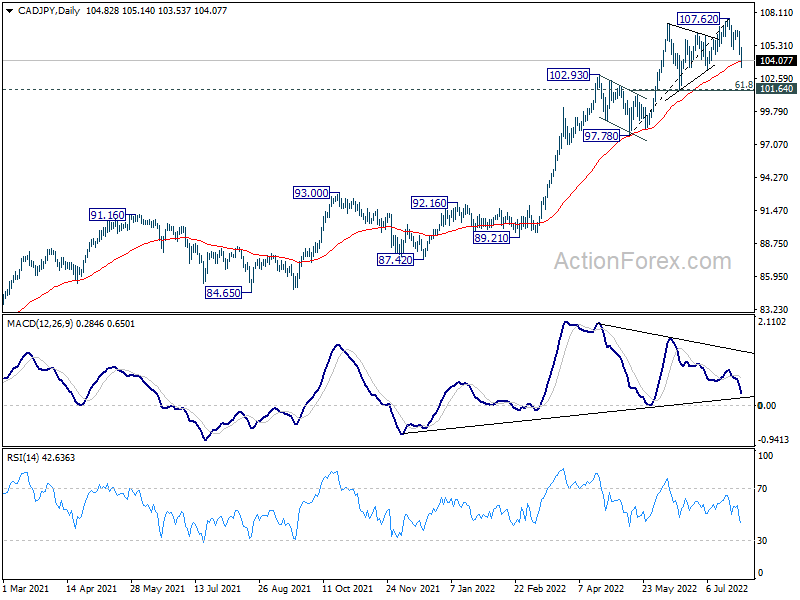
Task: Select the 92.160 price label
Action: 430,203
